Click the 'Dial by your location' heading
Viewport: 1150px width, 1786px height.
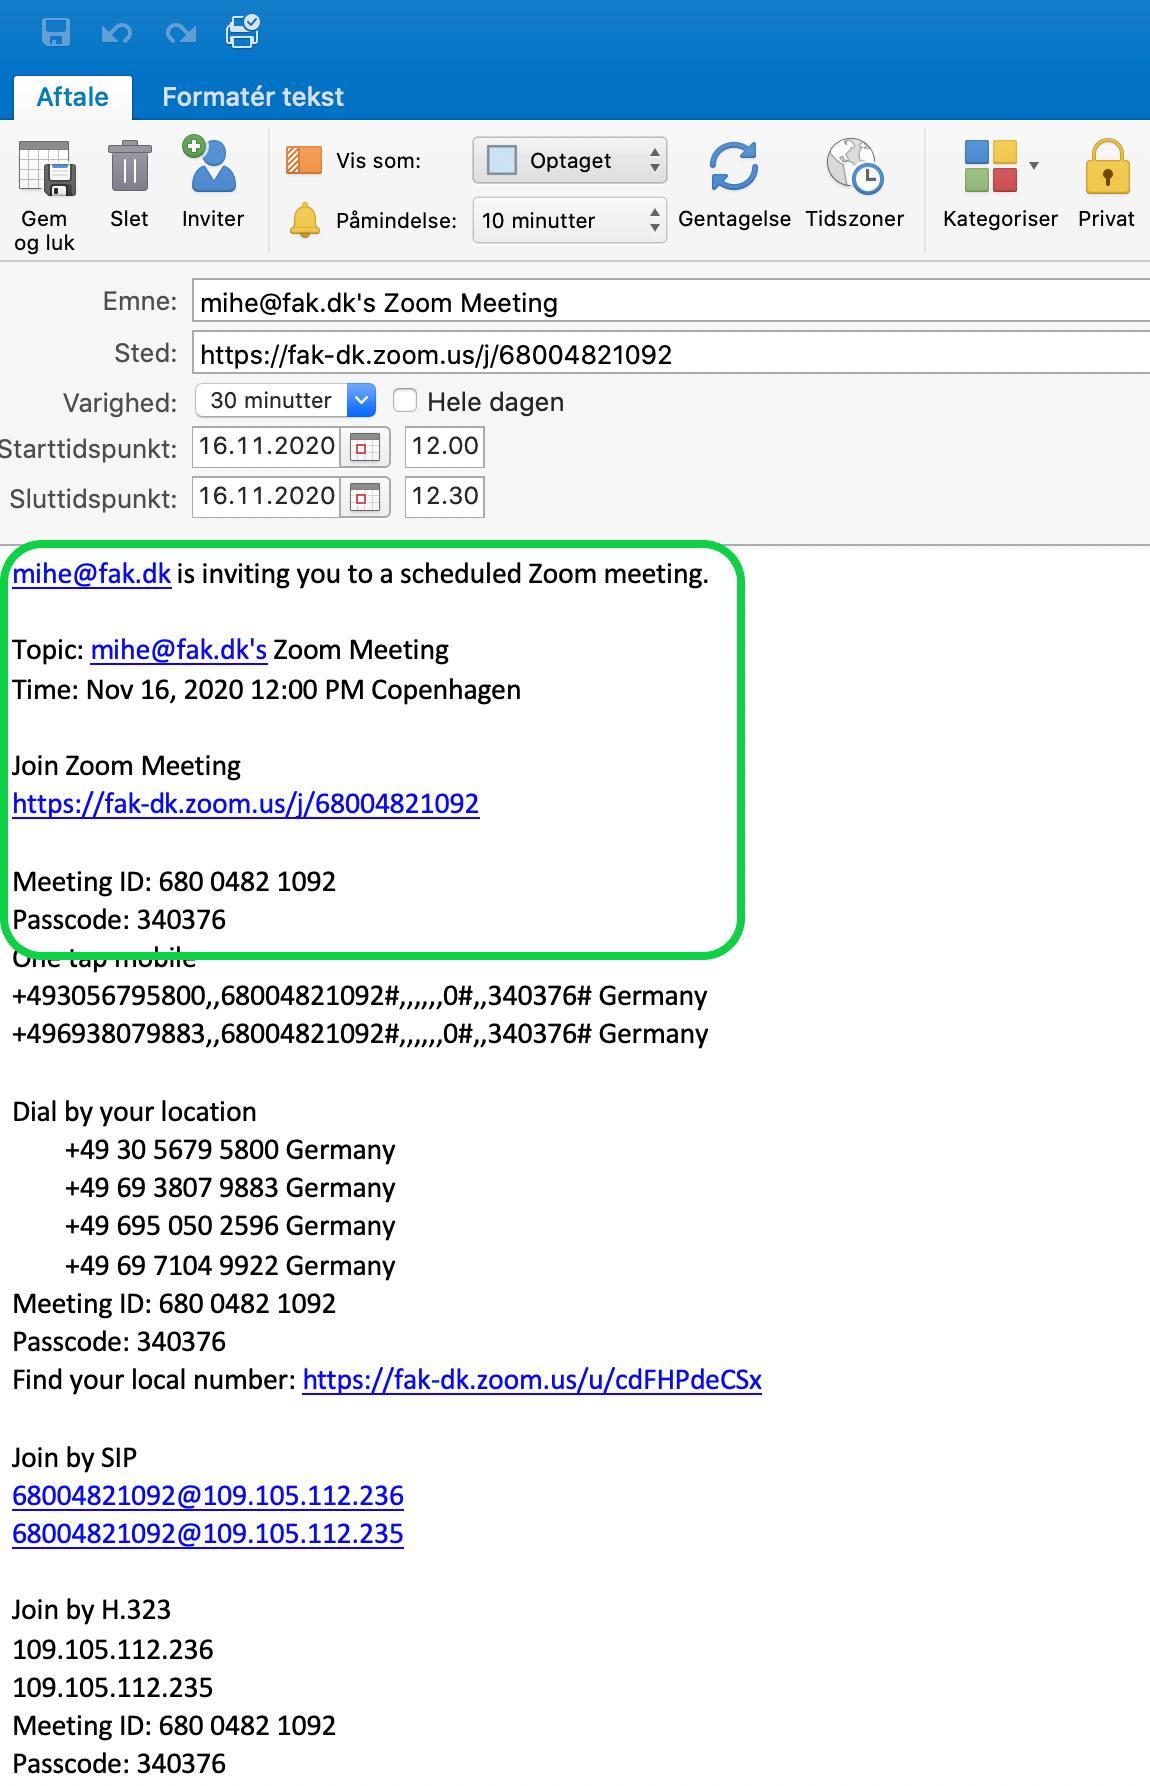135,1112
